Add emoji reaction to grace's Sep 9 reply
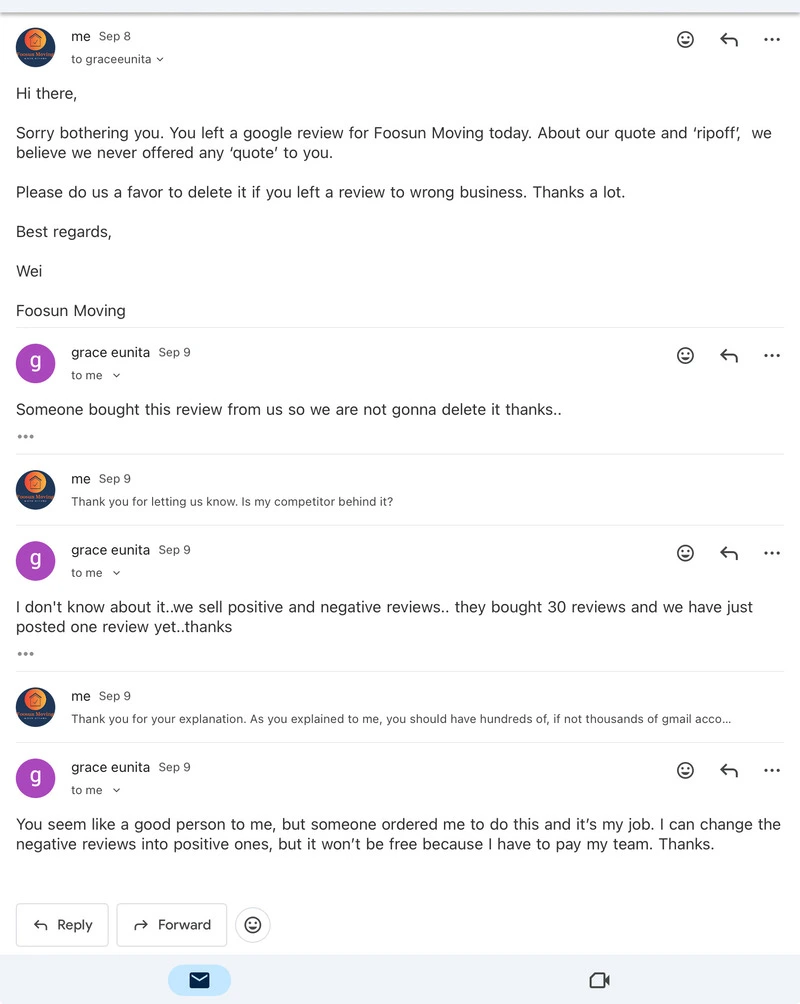 coord(685,355)
